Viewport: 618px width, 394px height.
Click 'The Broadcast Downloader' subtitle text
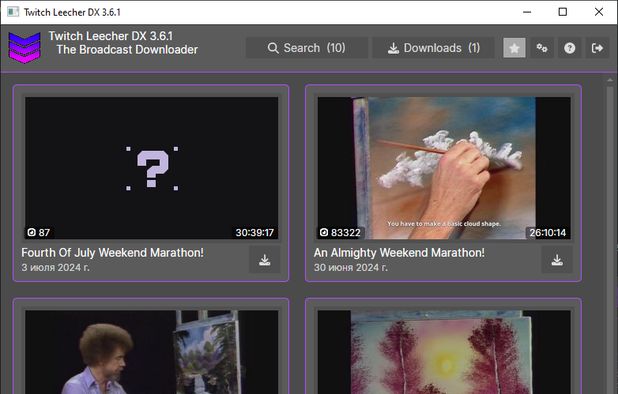[127, 50]
